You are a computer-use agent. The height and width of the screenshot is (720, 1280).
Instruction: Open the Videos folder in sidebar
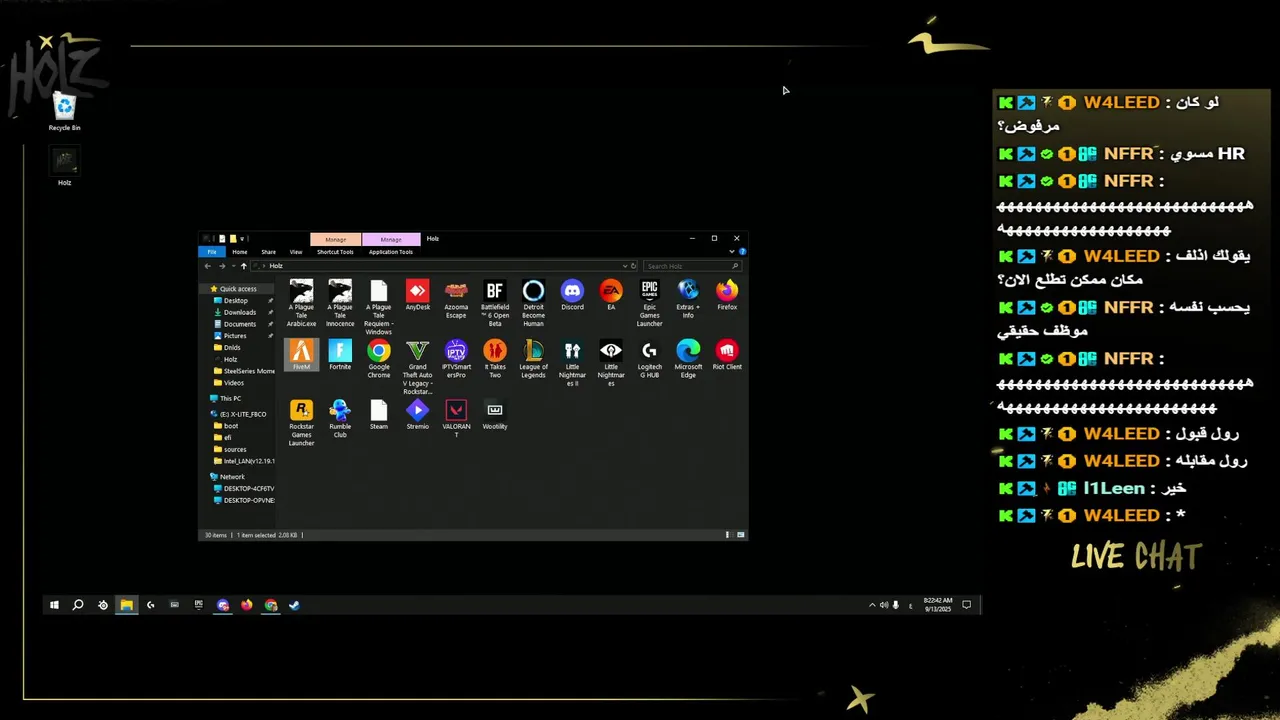[x=233, y=383]
